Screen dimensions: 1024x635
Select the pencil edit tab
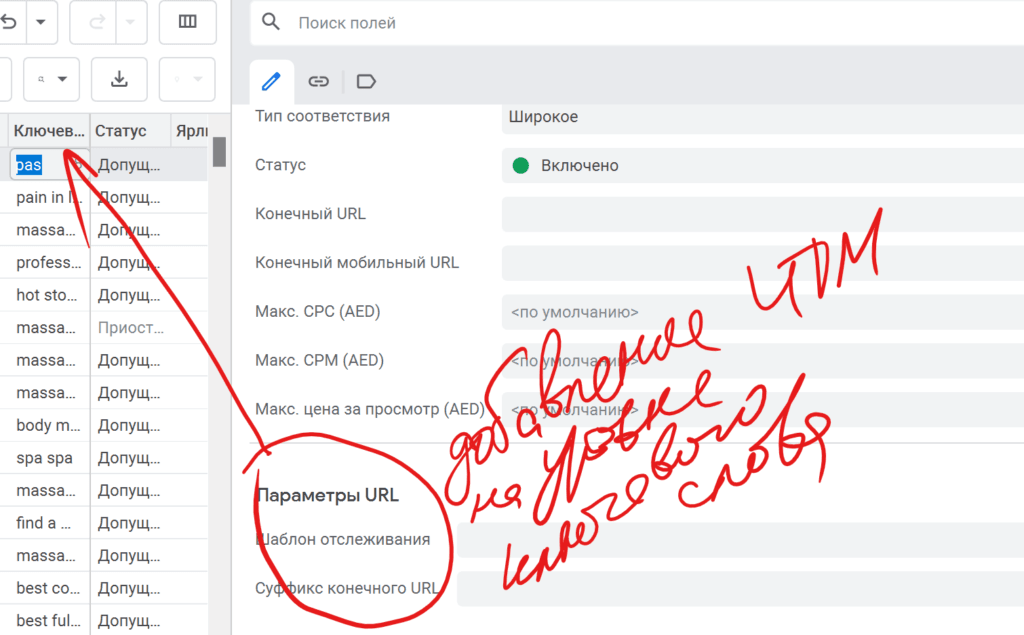pos(271,82)
